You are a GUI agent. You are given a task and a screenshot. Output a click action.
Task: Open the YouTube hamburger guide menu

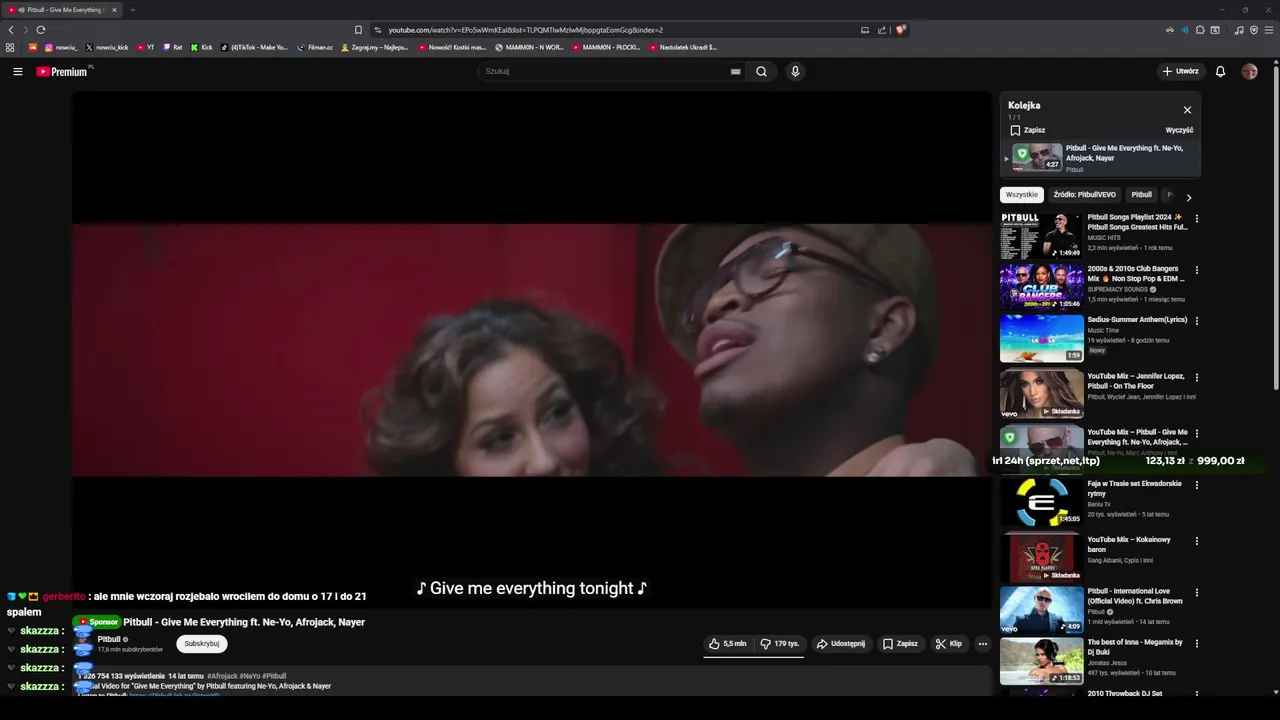(x=17, y=71)
